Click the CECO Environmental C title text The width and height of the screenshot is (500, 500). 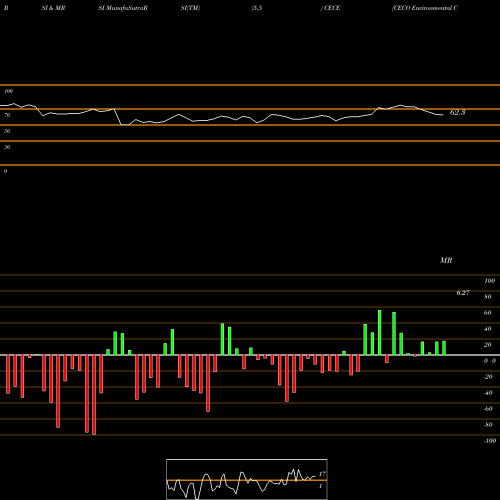(x=425, y=8)
